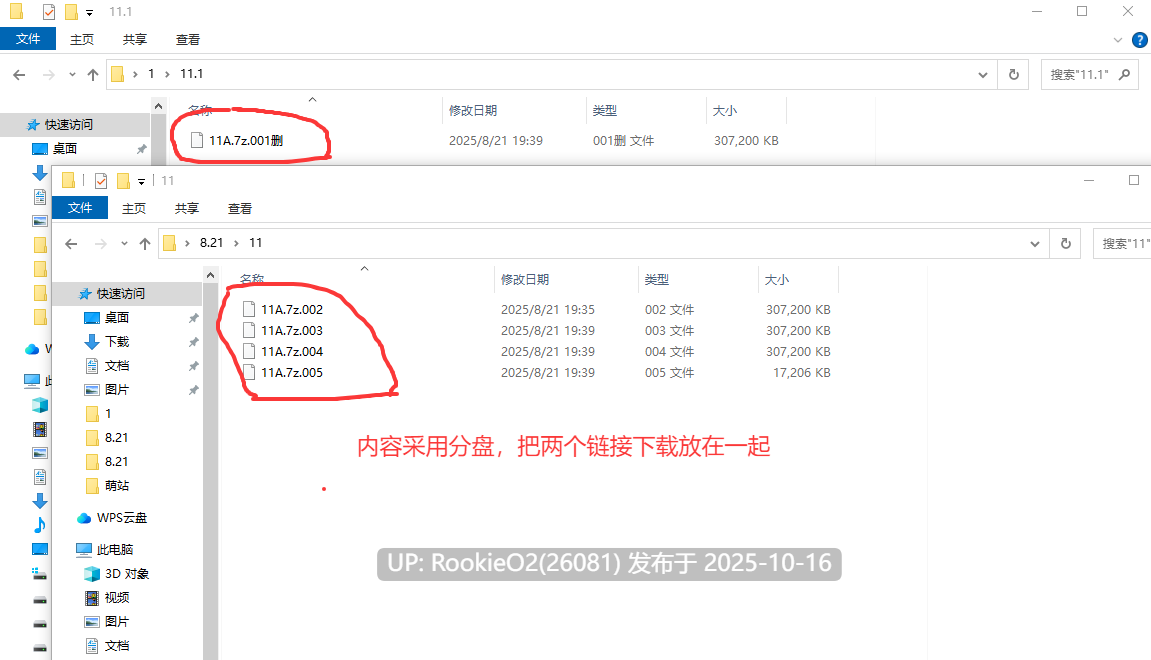The width and height of the screenshot is (1151, 660).
Task: Unpin 下载 pin icon in 11 window sidebar
Action: click(x=193, y=342)
